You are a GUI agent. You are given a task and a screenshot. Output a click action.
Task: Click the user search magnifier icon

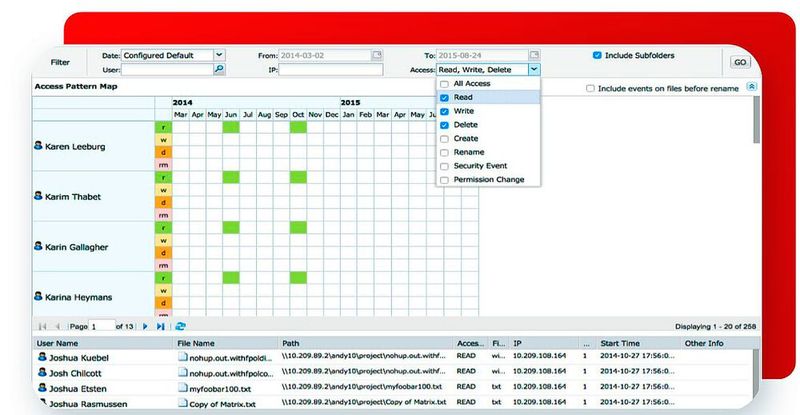coord(219,70)
